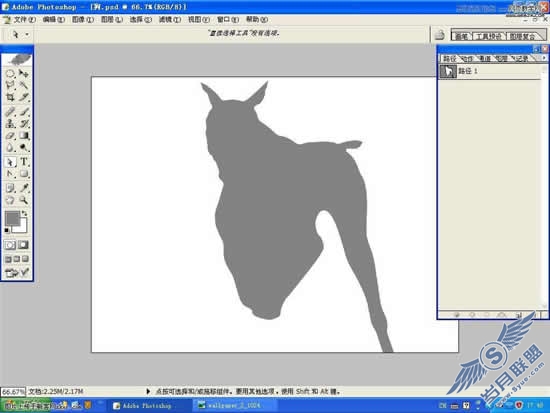Swap foreground and background colors arrow
This screenshot has height=413, width=550.
[24, 213]
